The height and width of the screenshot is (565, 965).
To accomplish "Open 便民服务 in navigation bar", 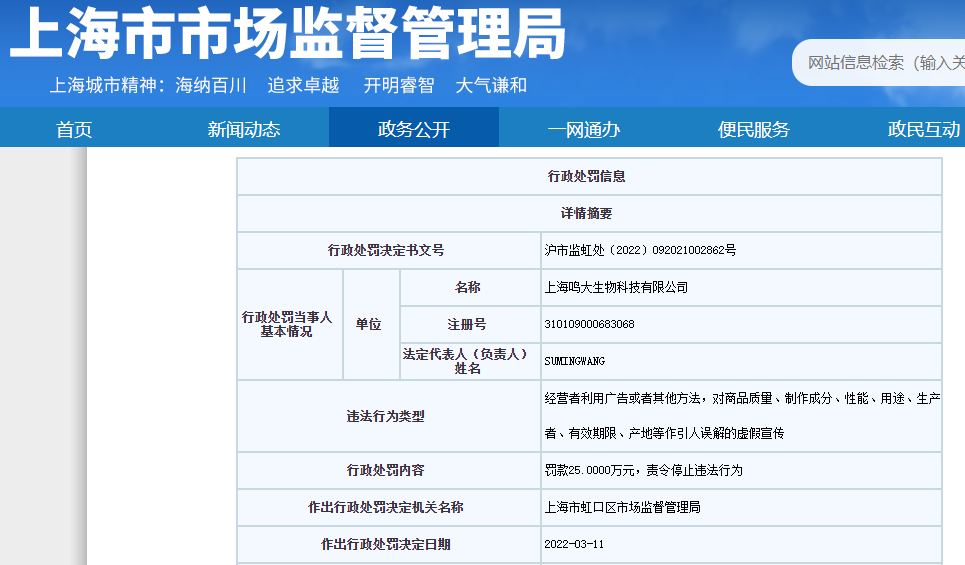I will [x=754, y=129].
